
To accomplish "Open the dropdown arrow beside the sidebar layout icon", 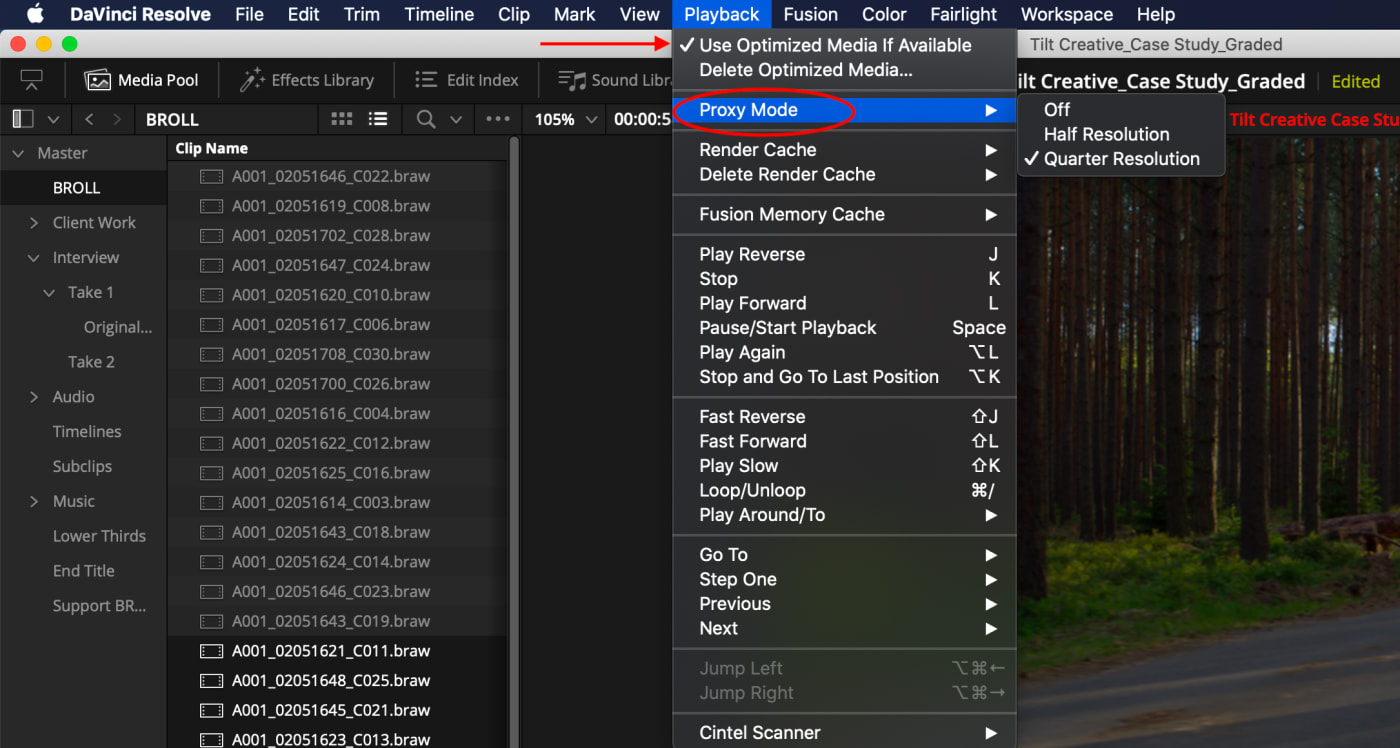I will (53, 119).
